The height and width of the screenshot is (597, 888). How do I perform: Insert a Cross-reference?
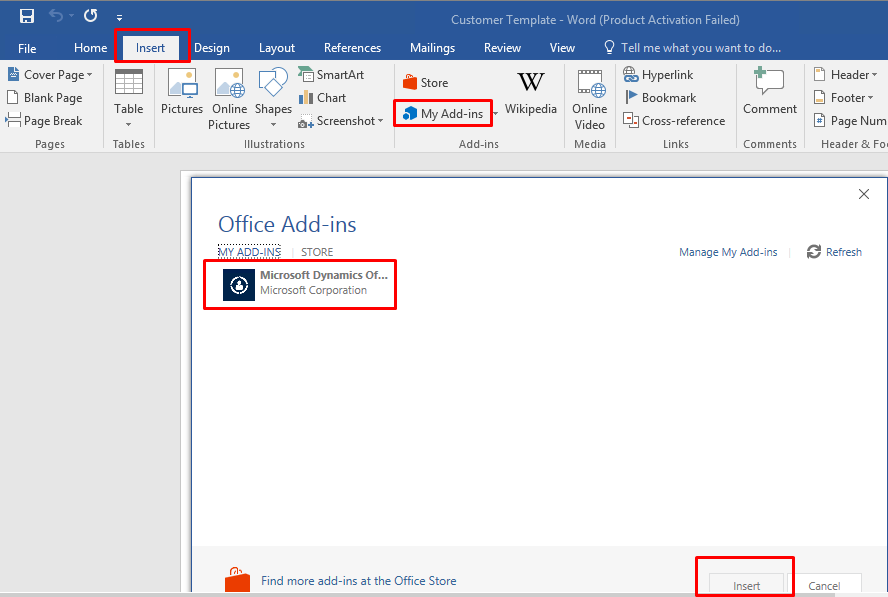[674, 121]
